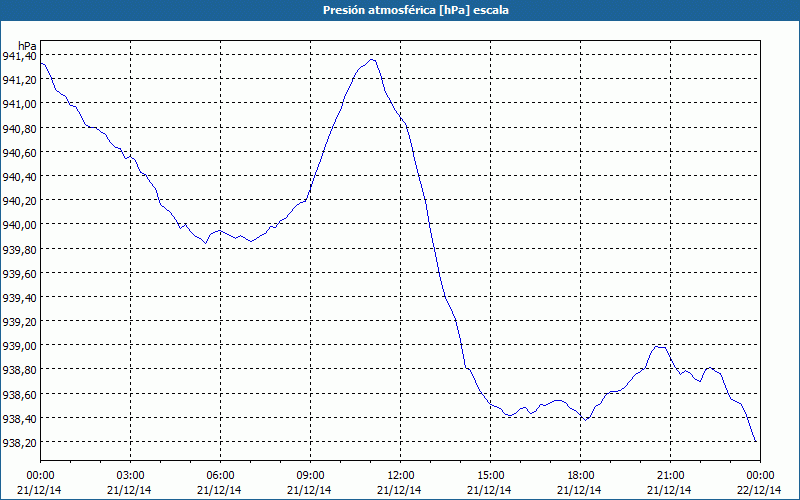Click the 941,00 axis label
The width and height of the screenshot is (800, 500).
coord(19,104)
